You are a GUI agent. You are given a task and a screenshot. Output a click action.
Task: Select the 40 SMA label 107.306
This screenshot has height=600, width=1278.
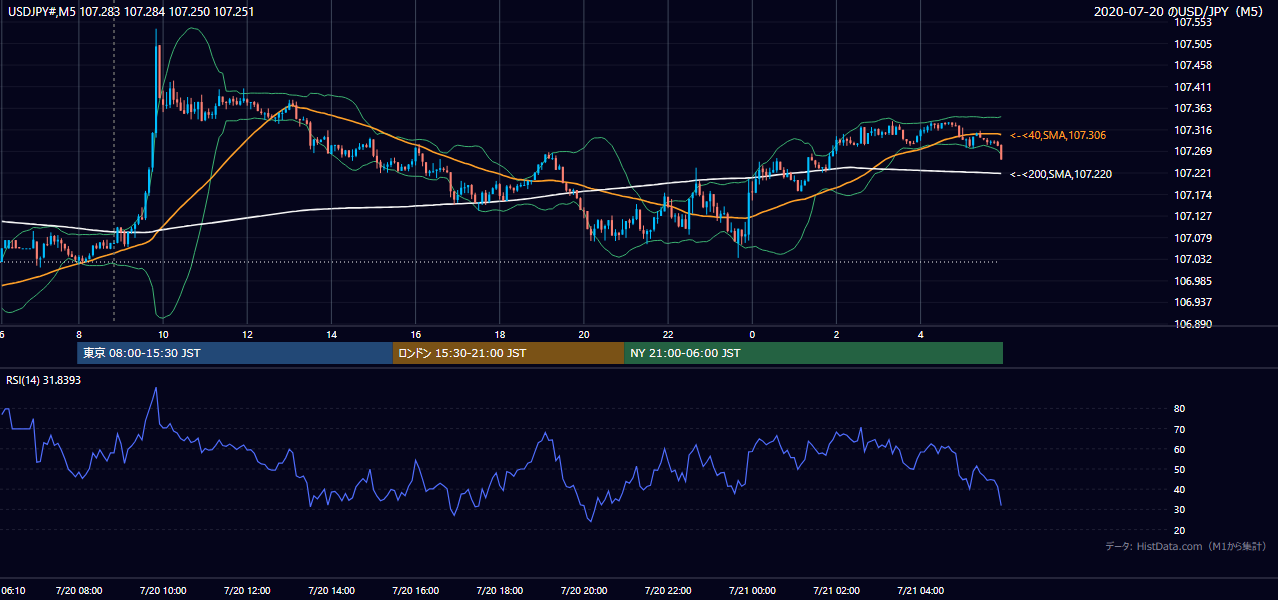click(1058, 135)
